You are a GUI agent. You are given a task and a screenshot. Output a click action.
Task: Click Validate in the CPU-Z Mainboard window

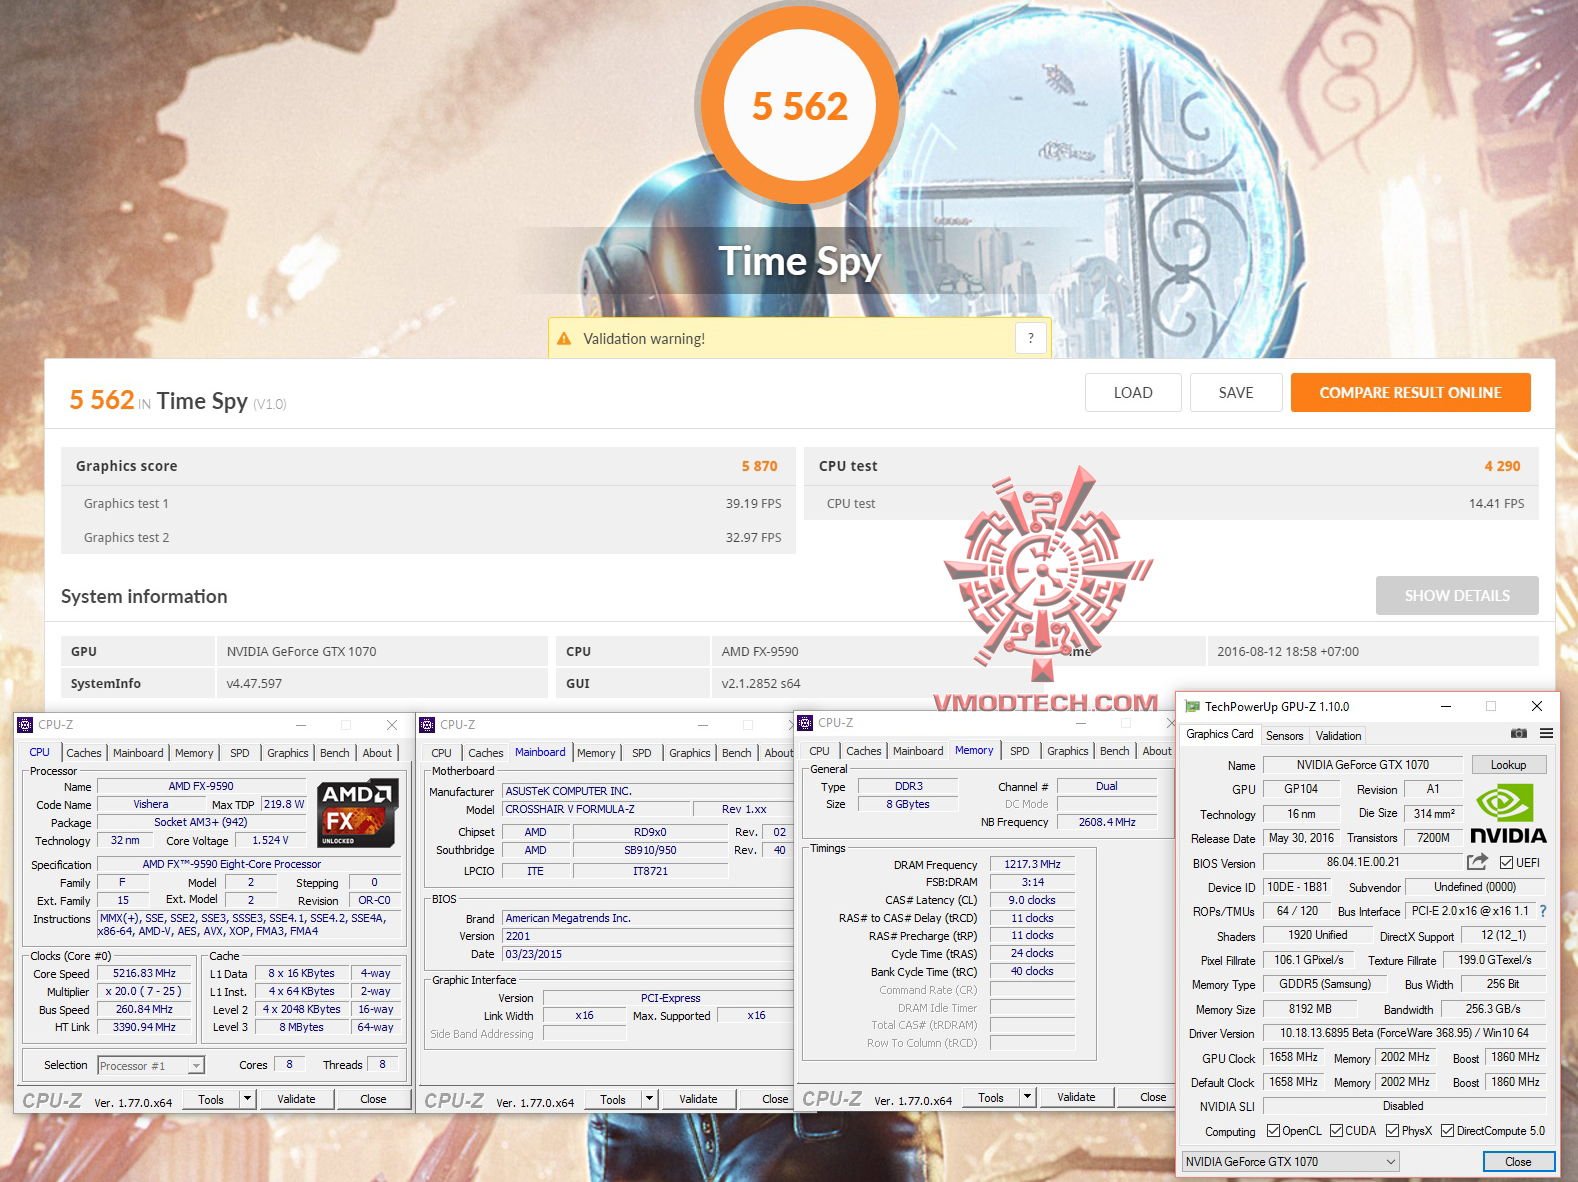point(698,1100)
